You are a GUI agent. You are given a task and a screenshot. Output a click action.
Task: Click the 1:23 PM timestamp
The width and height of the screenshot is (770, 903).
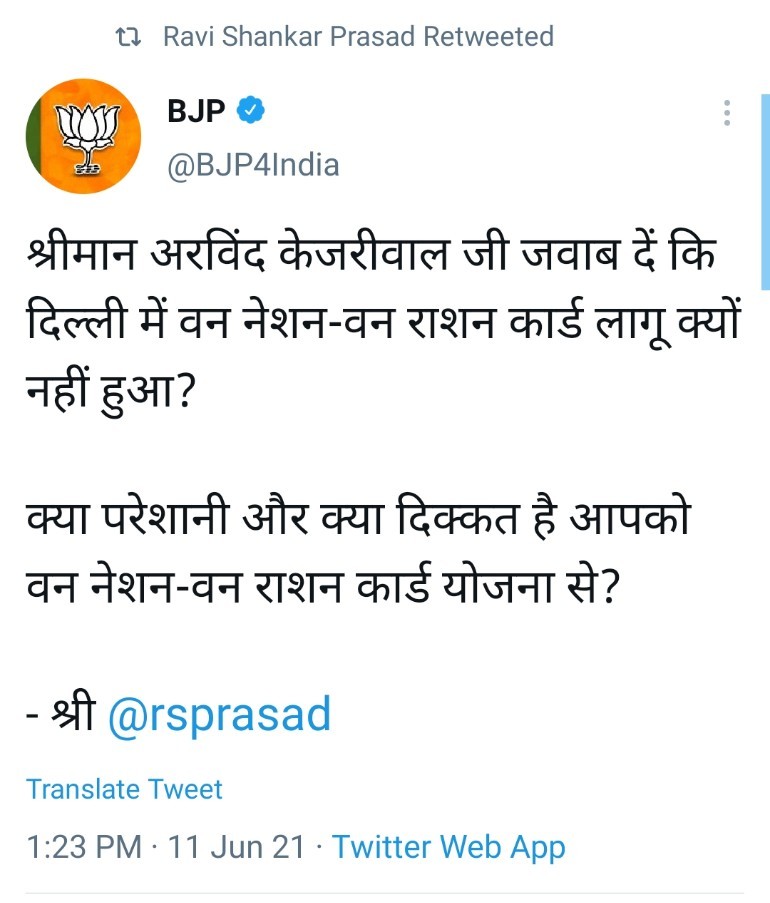click(x=84, y=847)
